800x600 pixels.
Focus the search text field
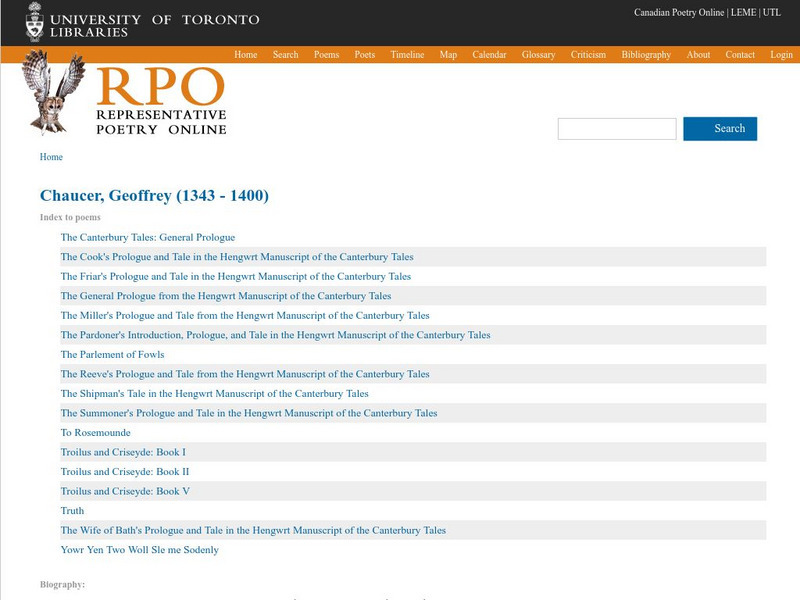(x=617, y=129)
